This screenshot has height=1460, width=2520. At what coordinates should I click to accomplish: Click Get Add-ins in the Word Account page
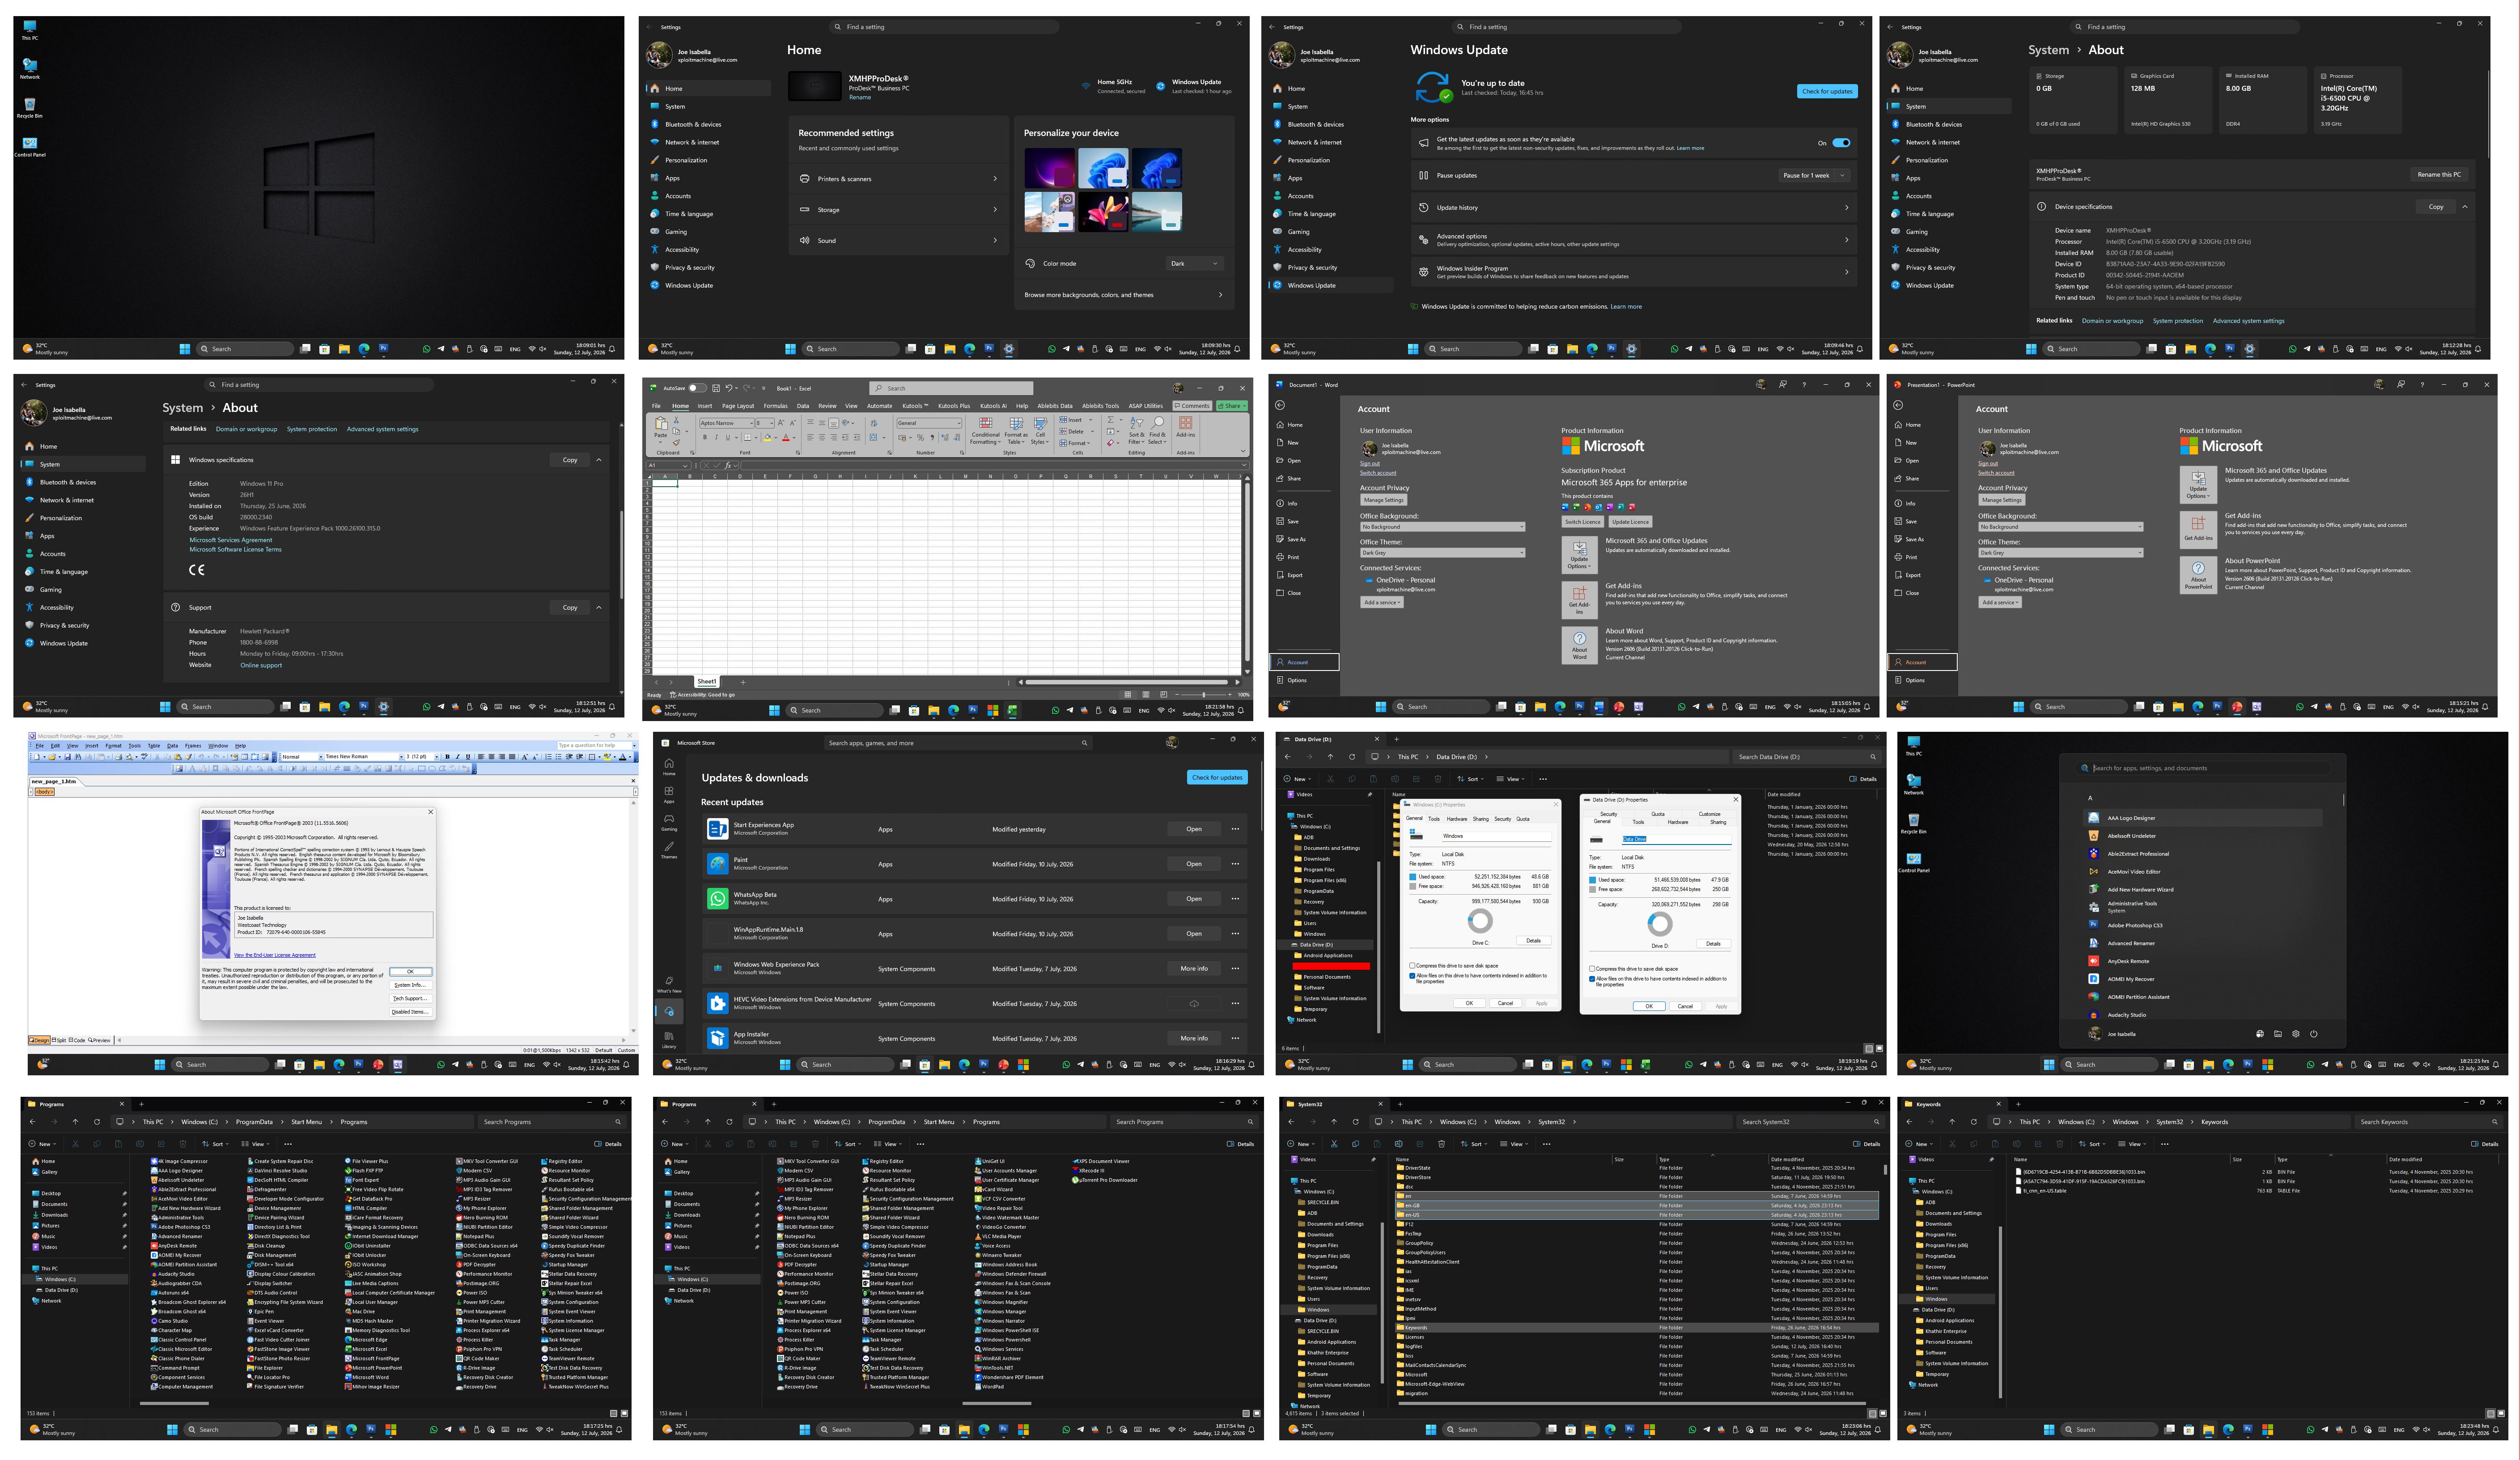1579,600
